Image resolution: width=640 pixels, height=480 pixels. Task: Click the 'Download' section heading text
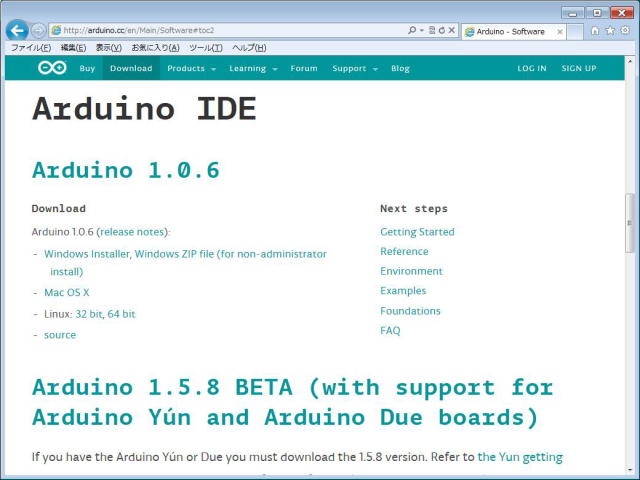point(59,209)
